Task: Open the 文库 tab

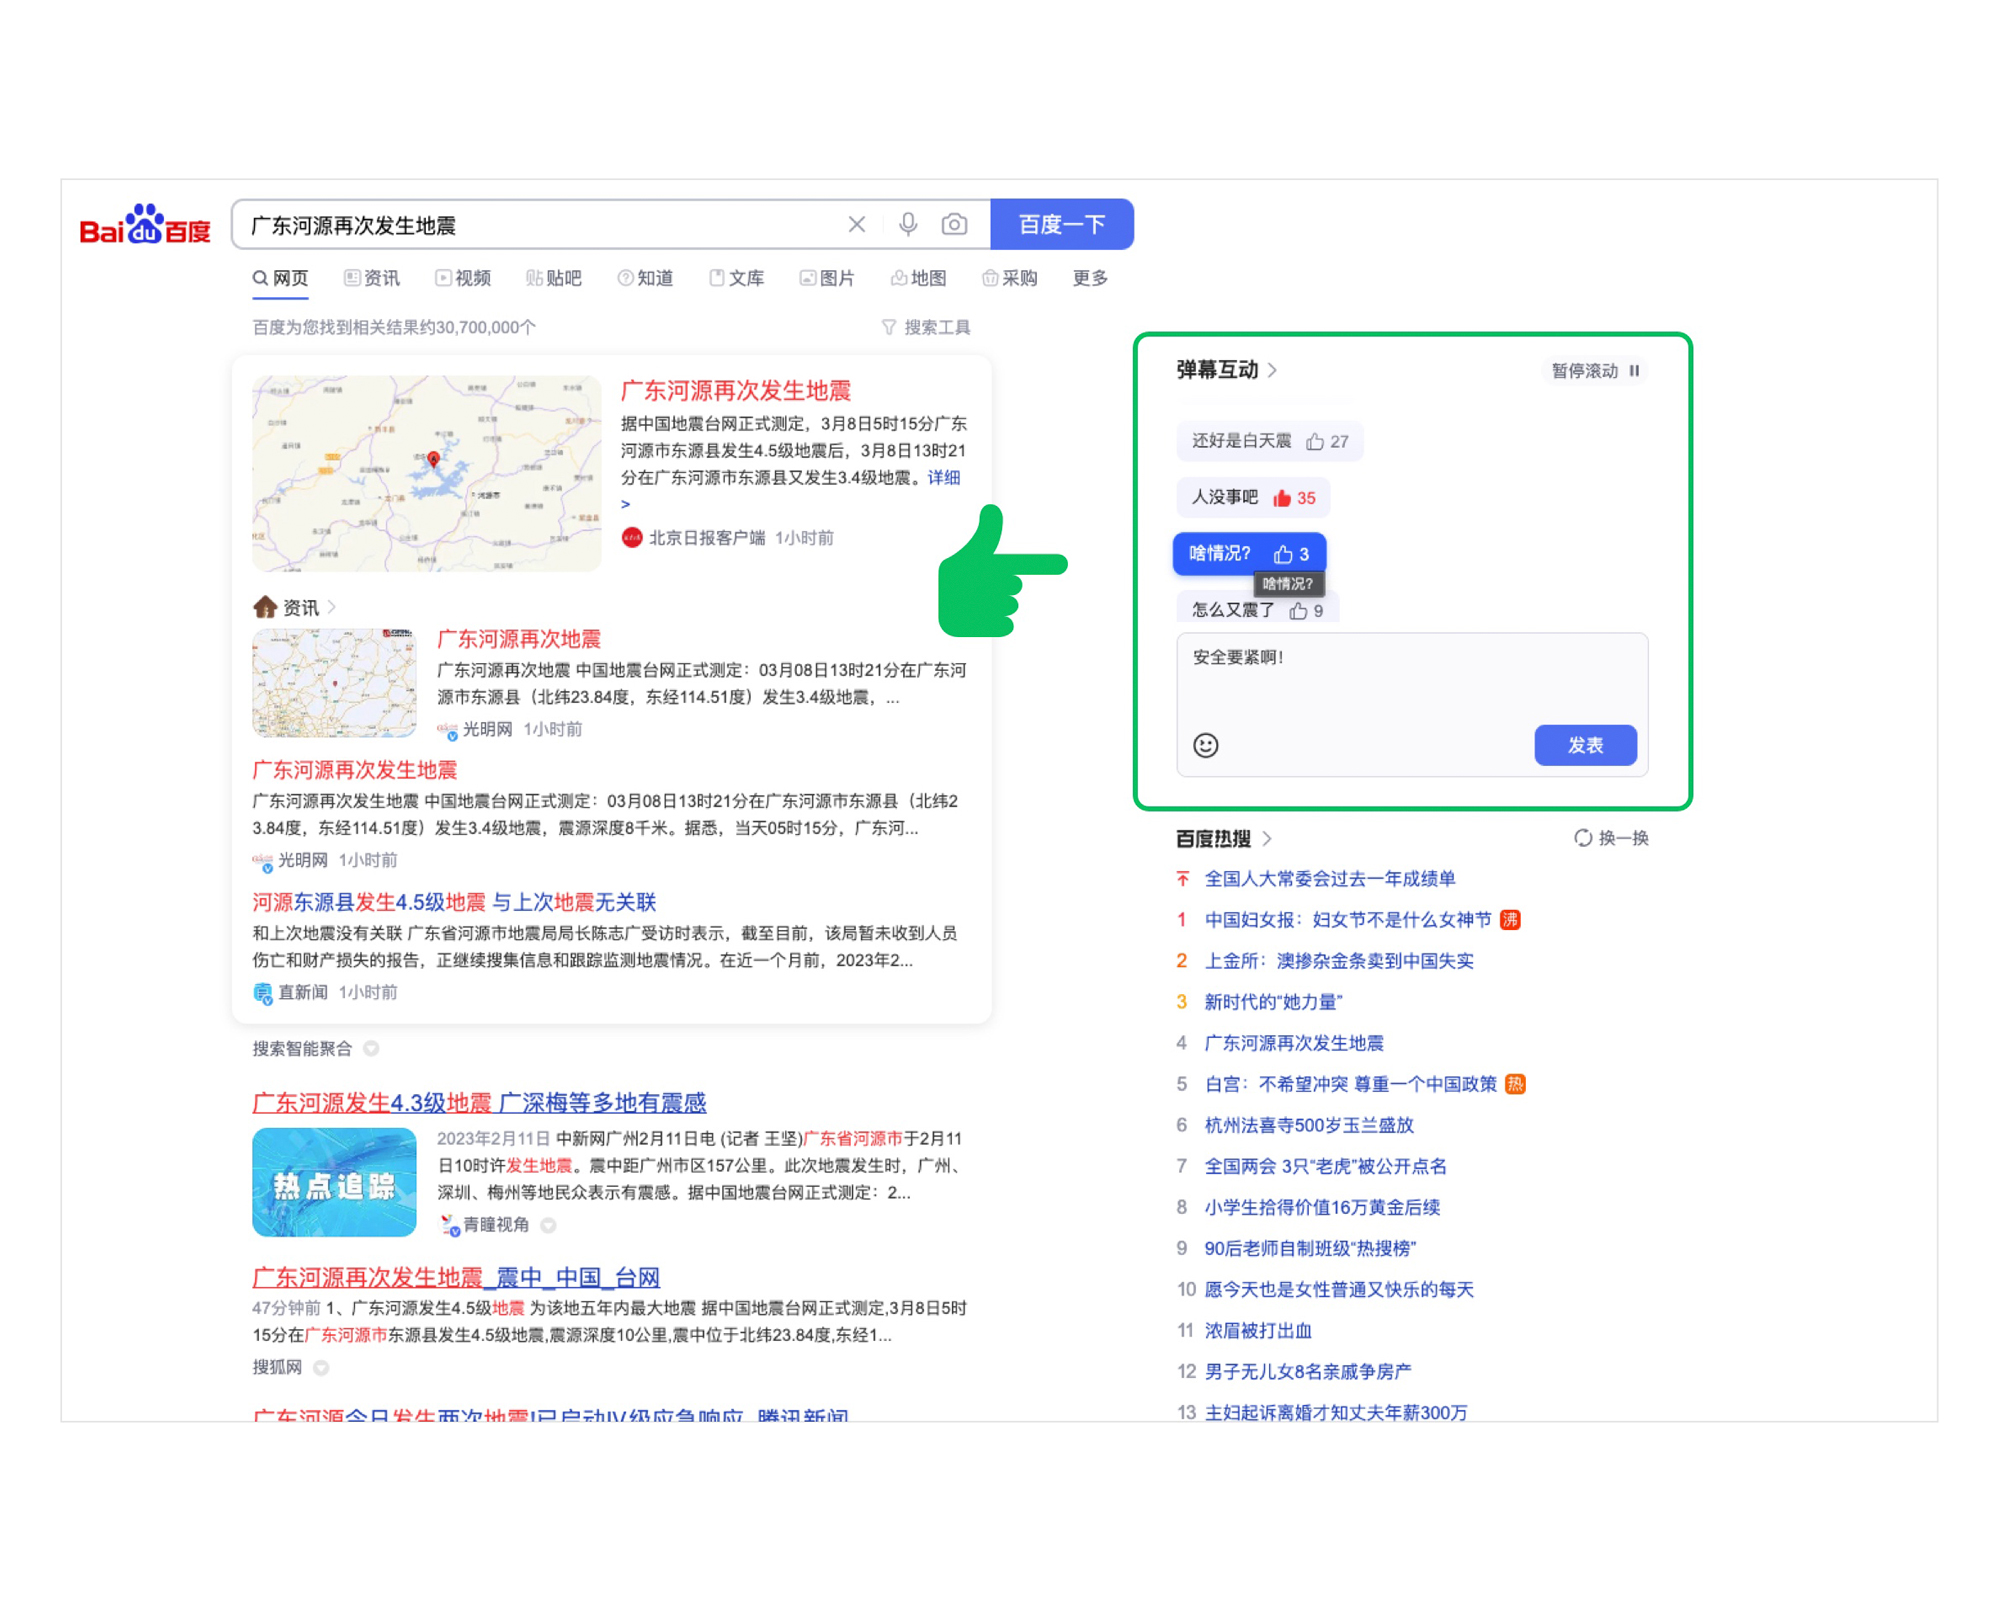Action: coord(737,278)
